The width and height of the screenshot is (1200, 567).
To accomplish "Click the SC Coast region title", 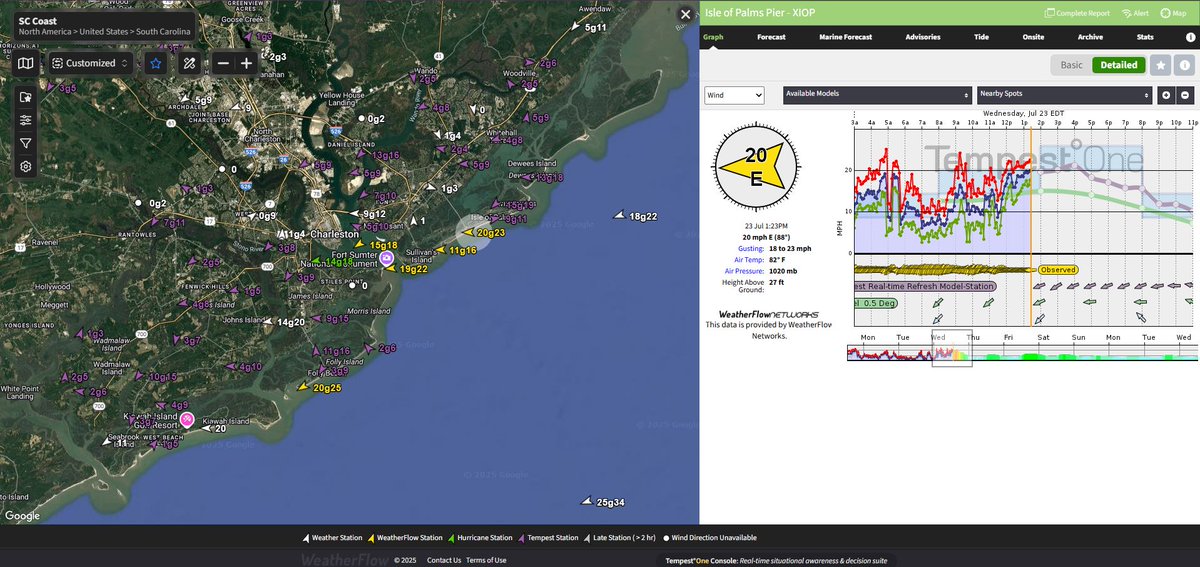I will tap(40, 19).
